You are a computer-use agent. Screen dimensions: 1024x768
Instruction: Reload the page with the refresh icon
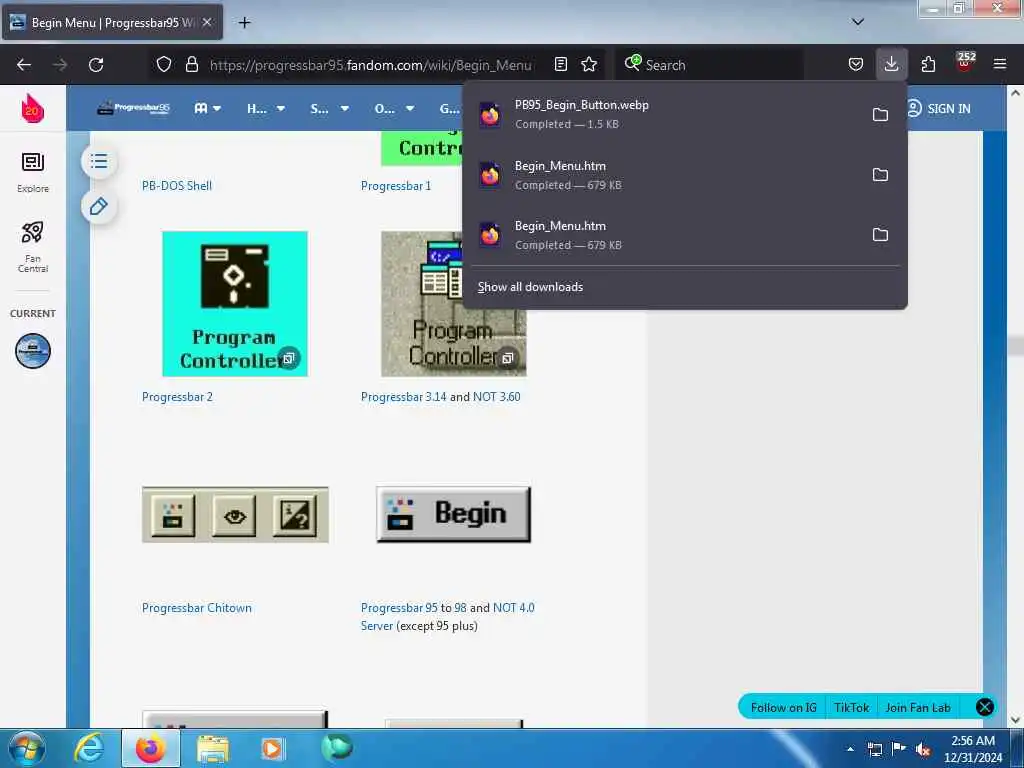tap(96, 65)
